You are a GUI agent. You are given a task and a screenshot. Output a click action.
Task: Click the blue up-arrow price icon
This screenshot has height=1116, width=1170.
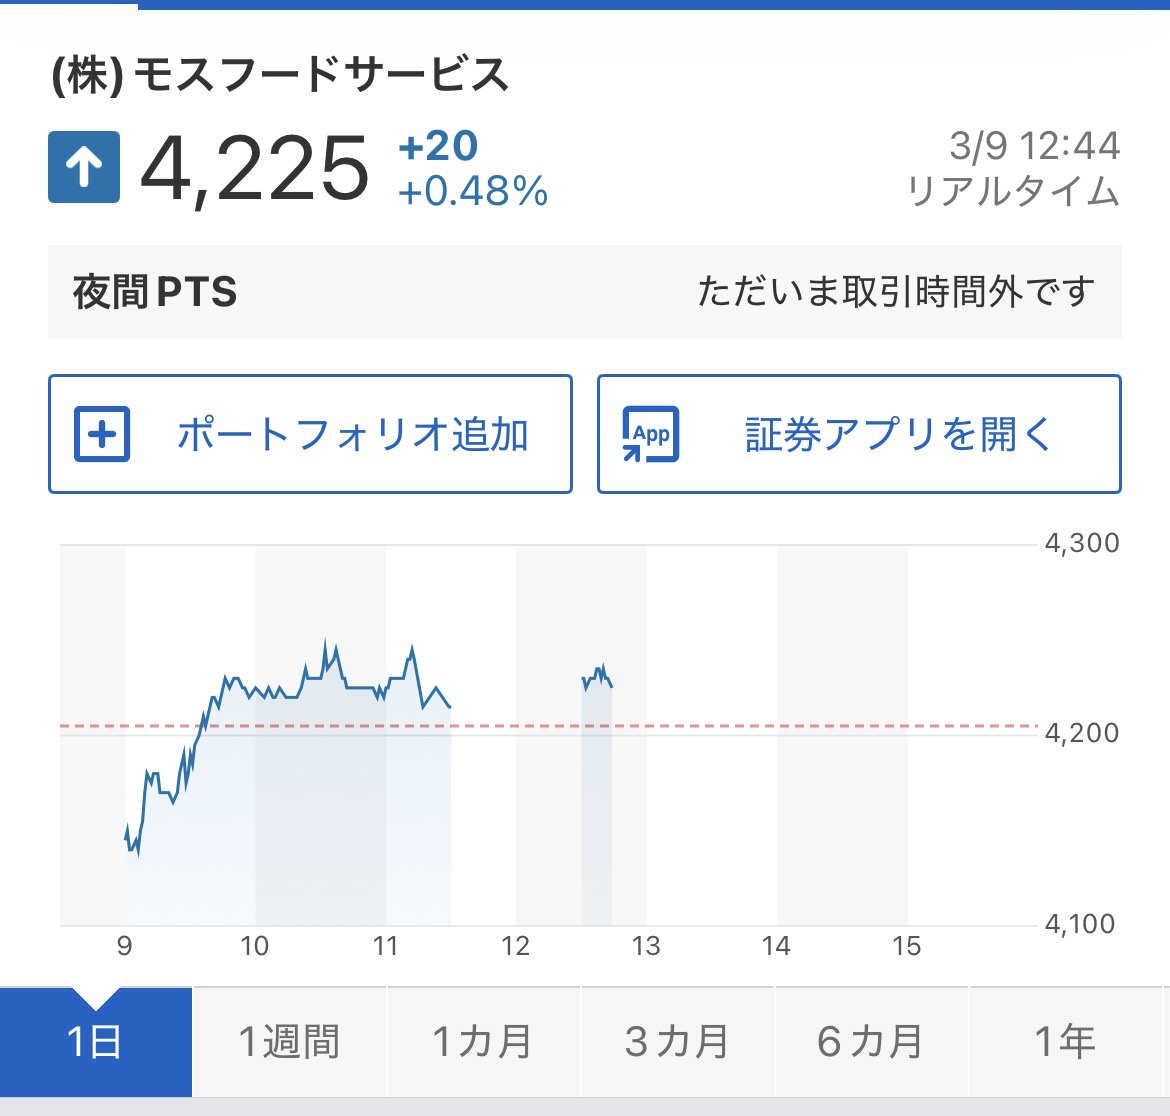coord(84,167)
